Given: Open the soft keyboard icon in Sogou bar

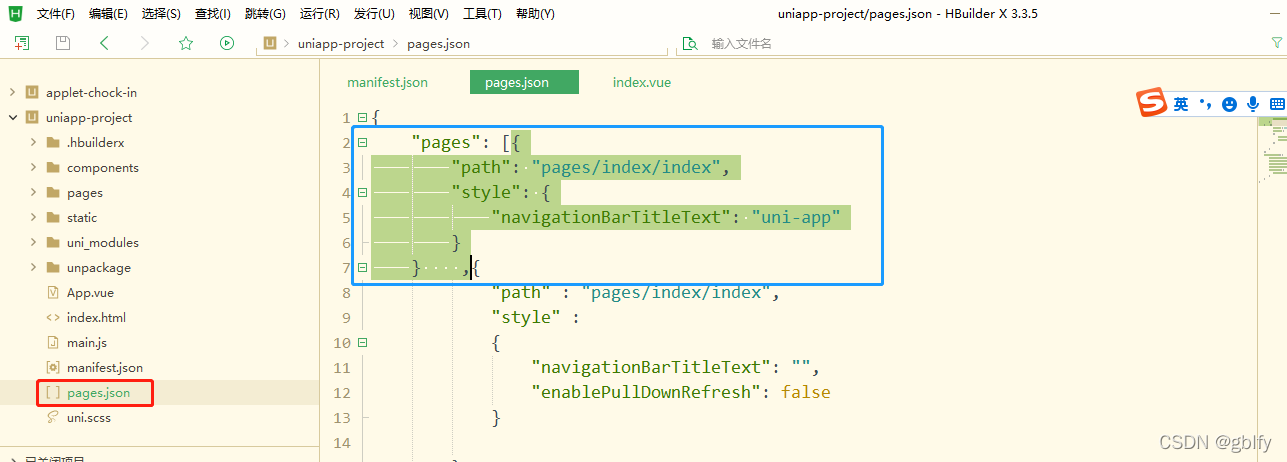Looking at the screenshot, I should [x=1277, y=104].
